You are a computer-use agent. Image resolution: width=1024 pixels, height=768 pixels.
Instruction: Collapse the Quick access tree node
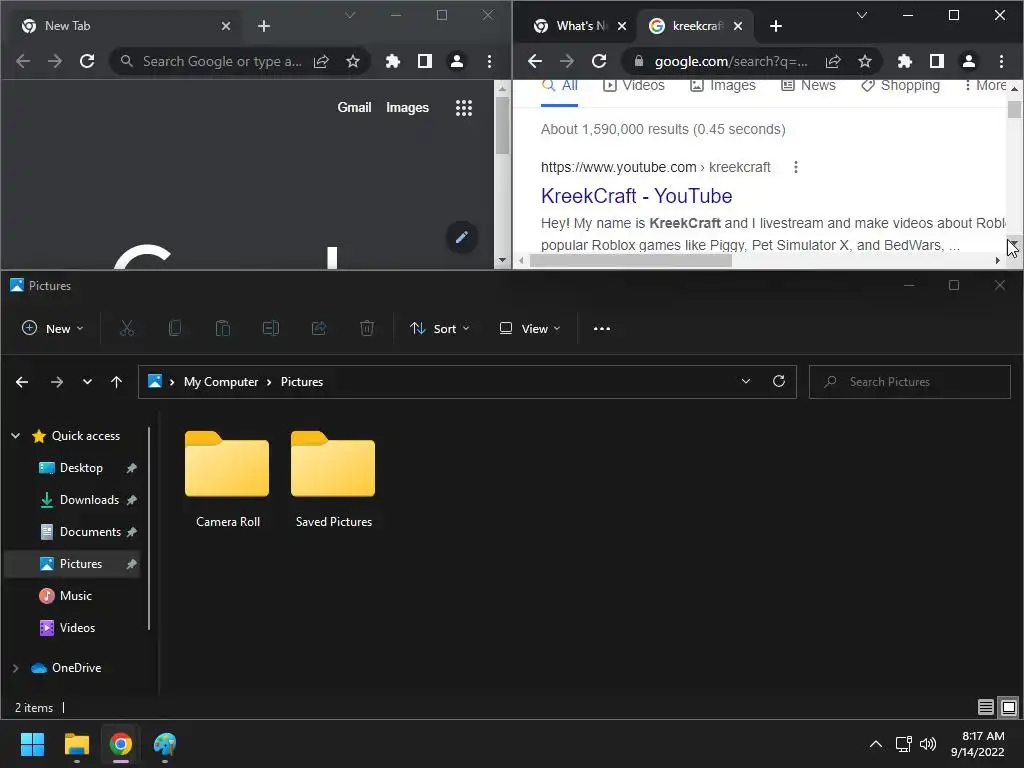[16, 436]
